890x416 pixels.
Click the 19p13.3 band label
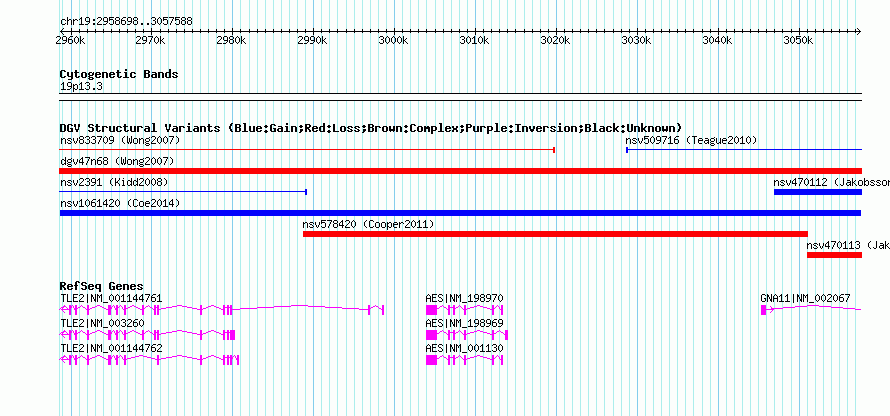[x=81, y=87]
